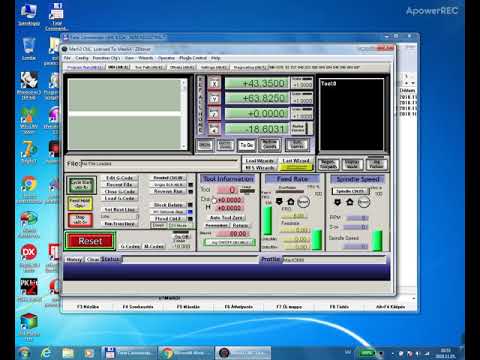
Task: Click the yellow Feed Hold button
Action: click(80, 203)
